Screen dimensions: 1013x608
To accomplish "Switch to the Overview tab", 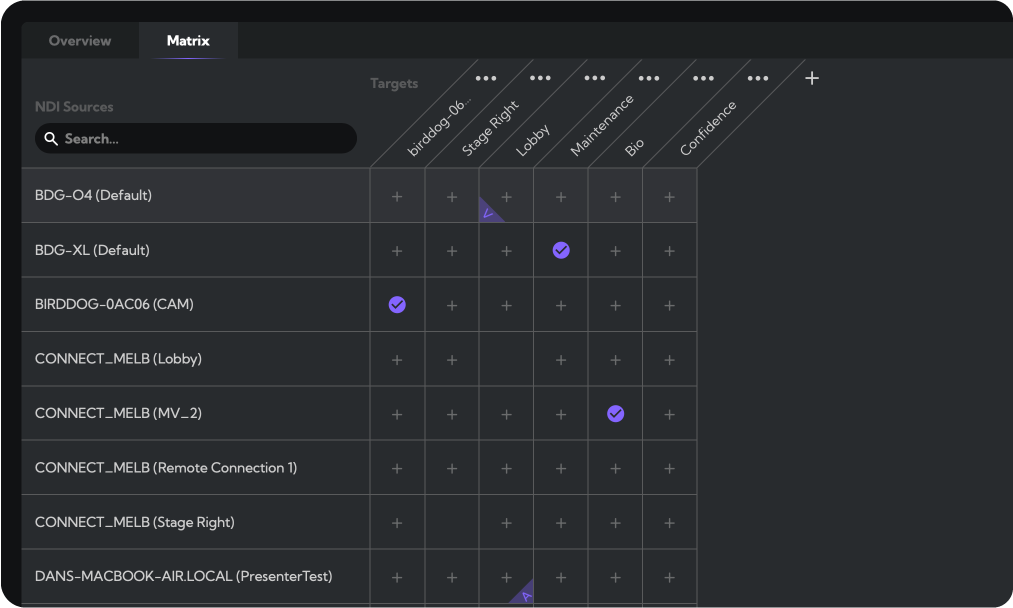I will point(80,41).
